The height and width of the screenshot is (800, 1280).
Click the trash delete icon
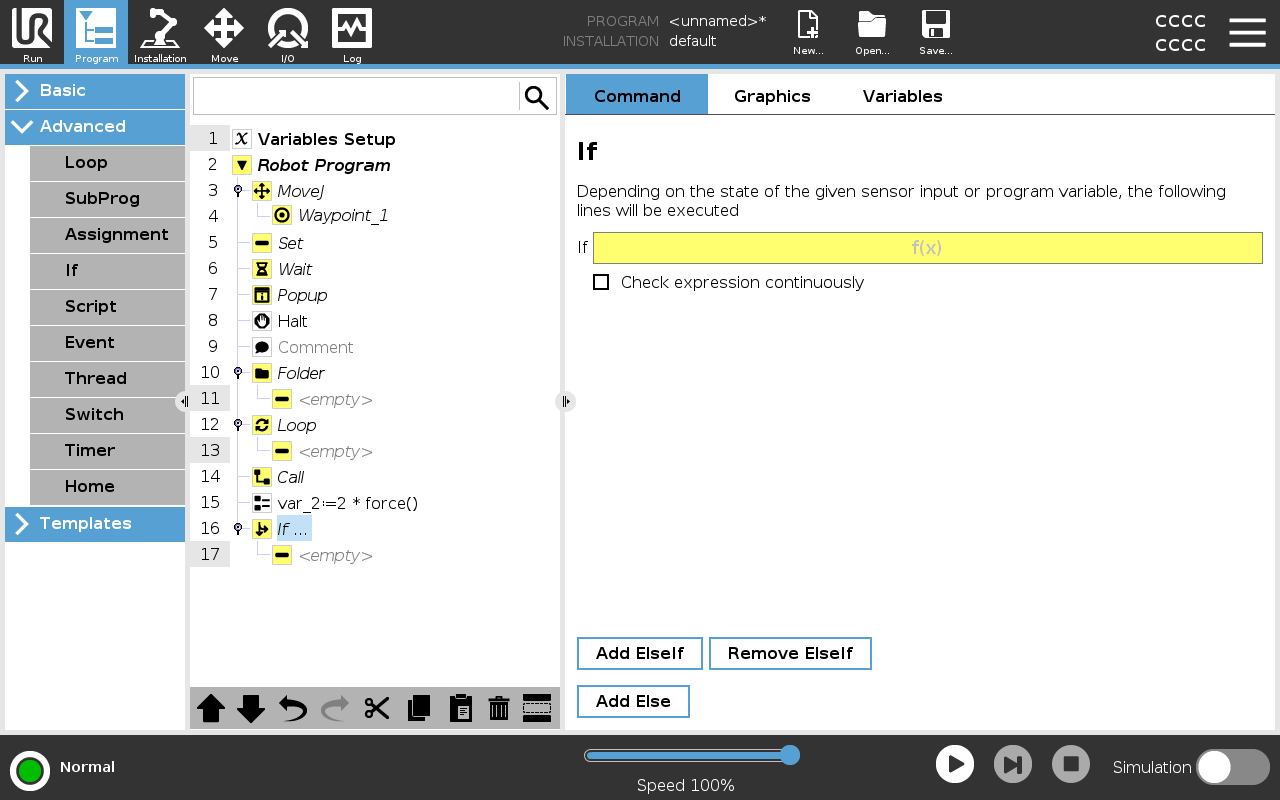click(x=499, y=708)
